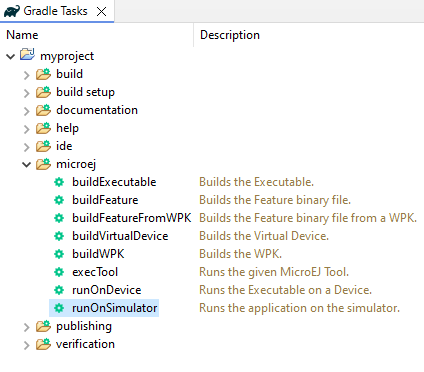Expand the build task group
Screen dimensions: 424x372
(27, 75)
